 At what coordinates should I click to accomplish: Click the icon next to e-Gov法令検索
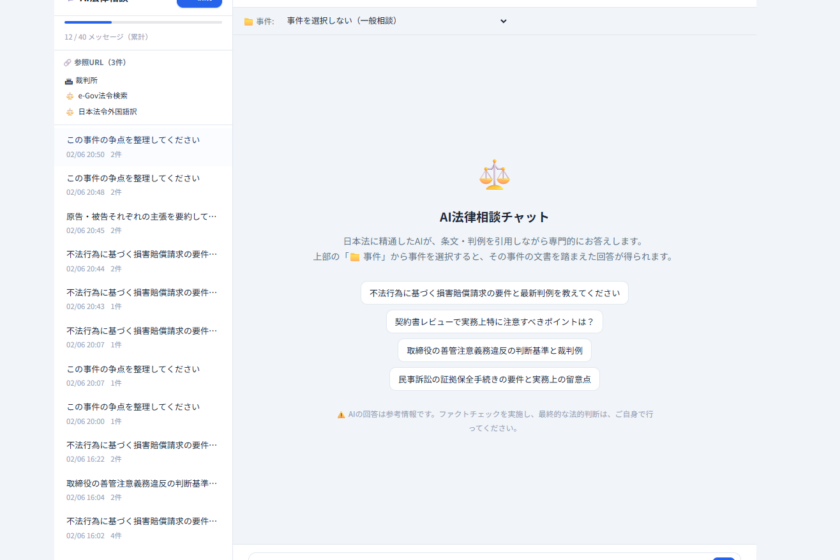pos(69,96)
